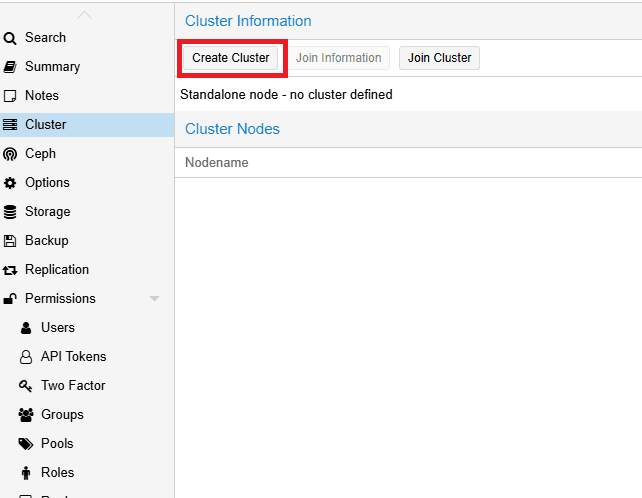Viewport: 642px width, 498px height.
Task: Click the Storage database icon
Action: pyautogui.click(x=10, y=212)
